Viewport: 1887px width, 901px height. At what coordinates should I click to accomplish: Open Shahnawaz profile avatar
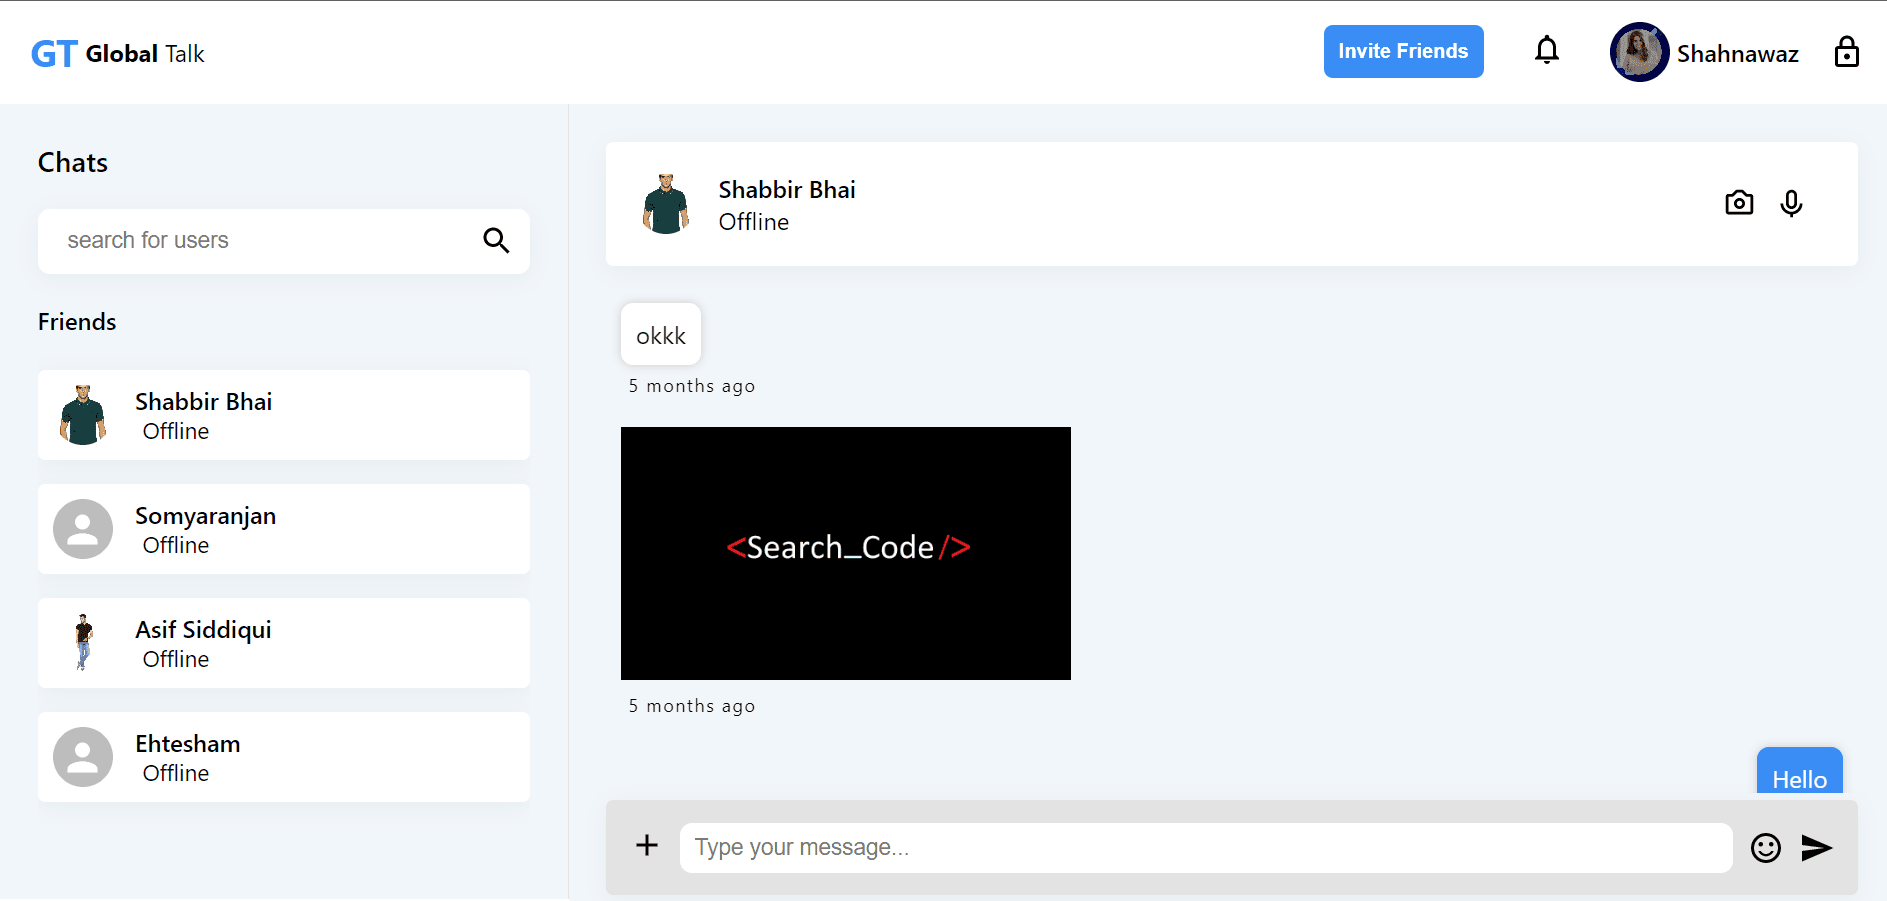point(1639,52)
